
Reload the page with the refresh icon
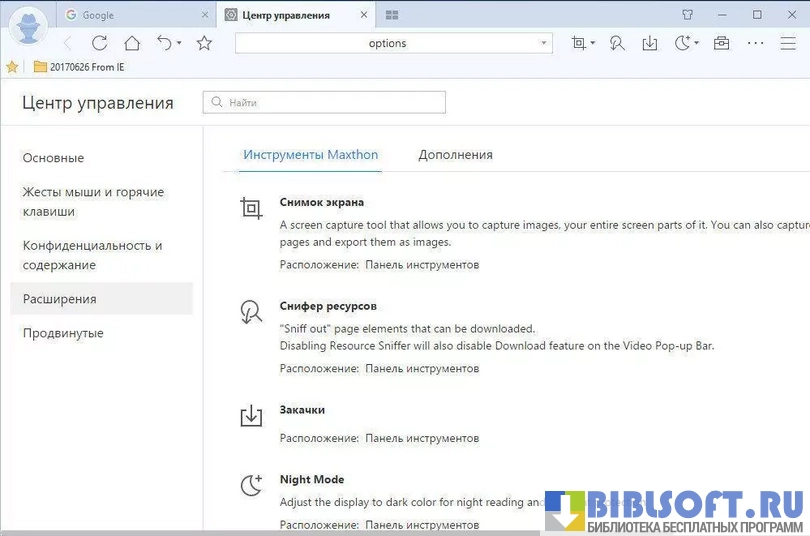pos(99,43)
